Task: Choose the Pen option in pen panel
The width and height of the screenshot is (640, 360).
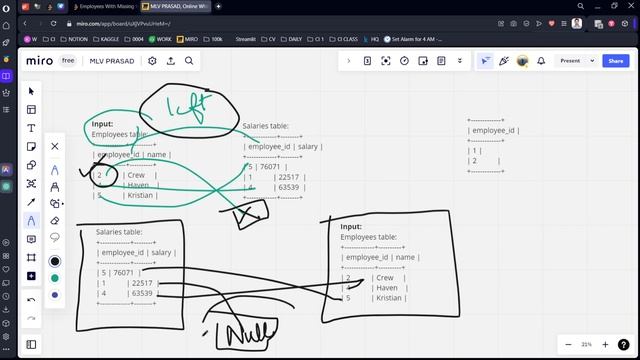Action: click(55, 170)
